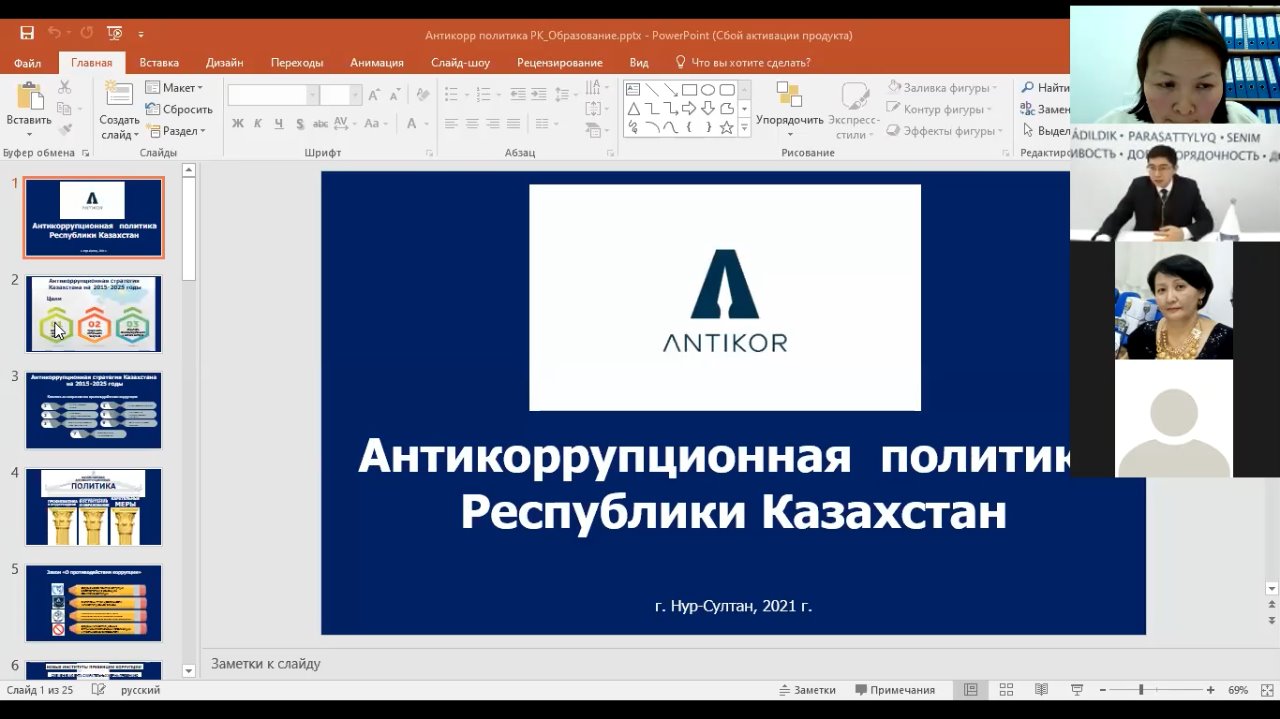Select the star shape in shapes gallery
The height and width of the screenshot is (719, 1280).
click(x=727, y=127)
